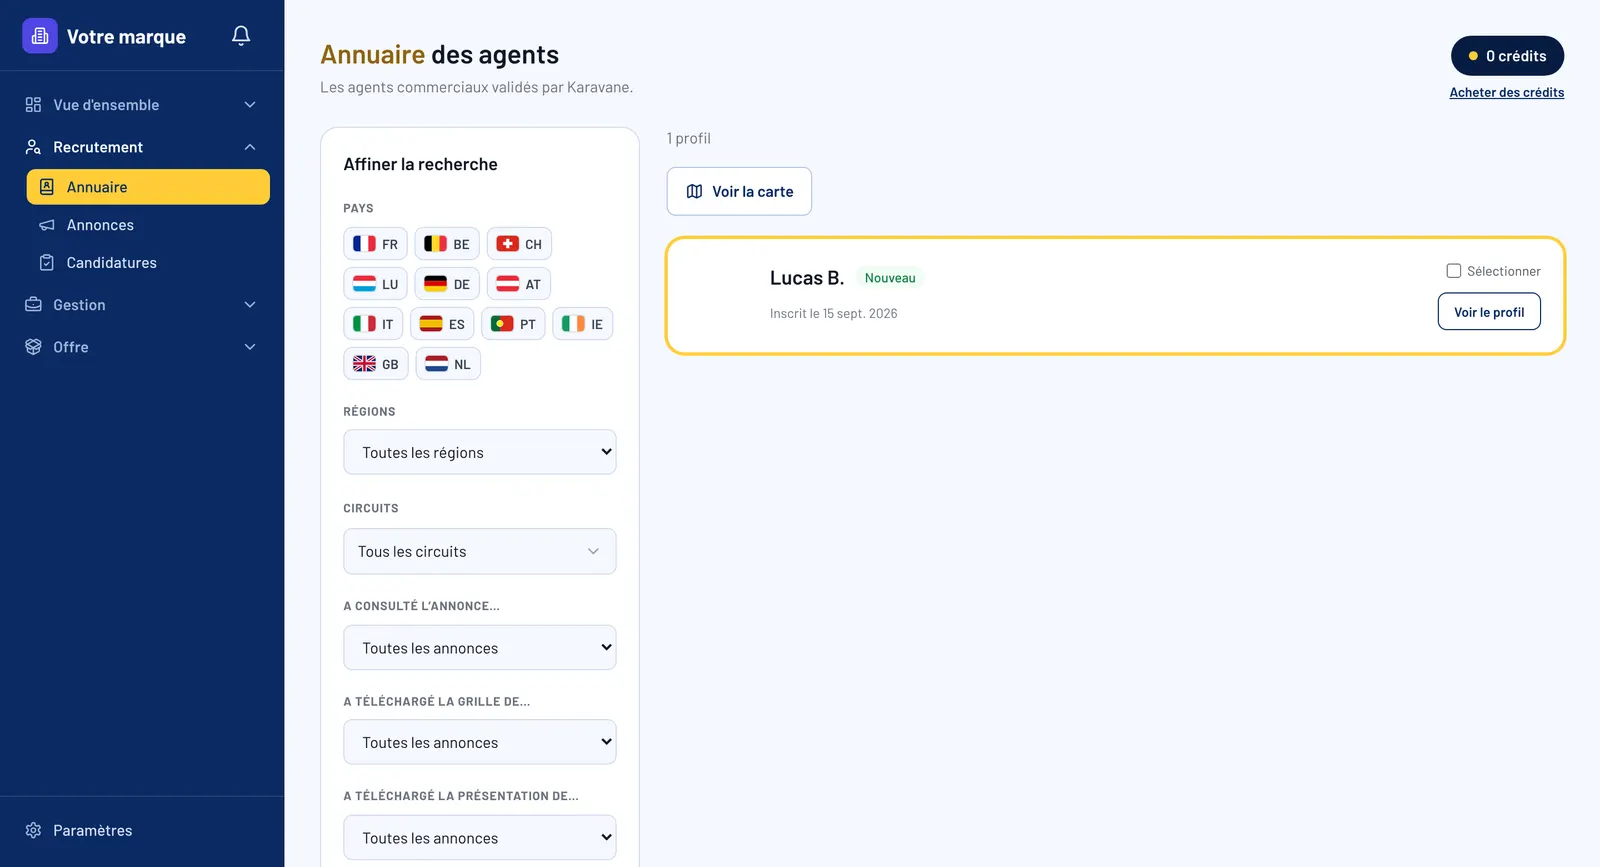1600x867 pixels.
Task: Toggle the CH country filter
Action: (x=519, y=244)
